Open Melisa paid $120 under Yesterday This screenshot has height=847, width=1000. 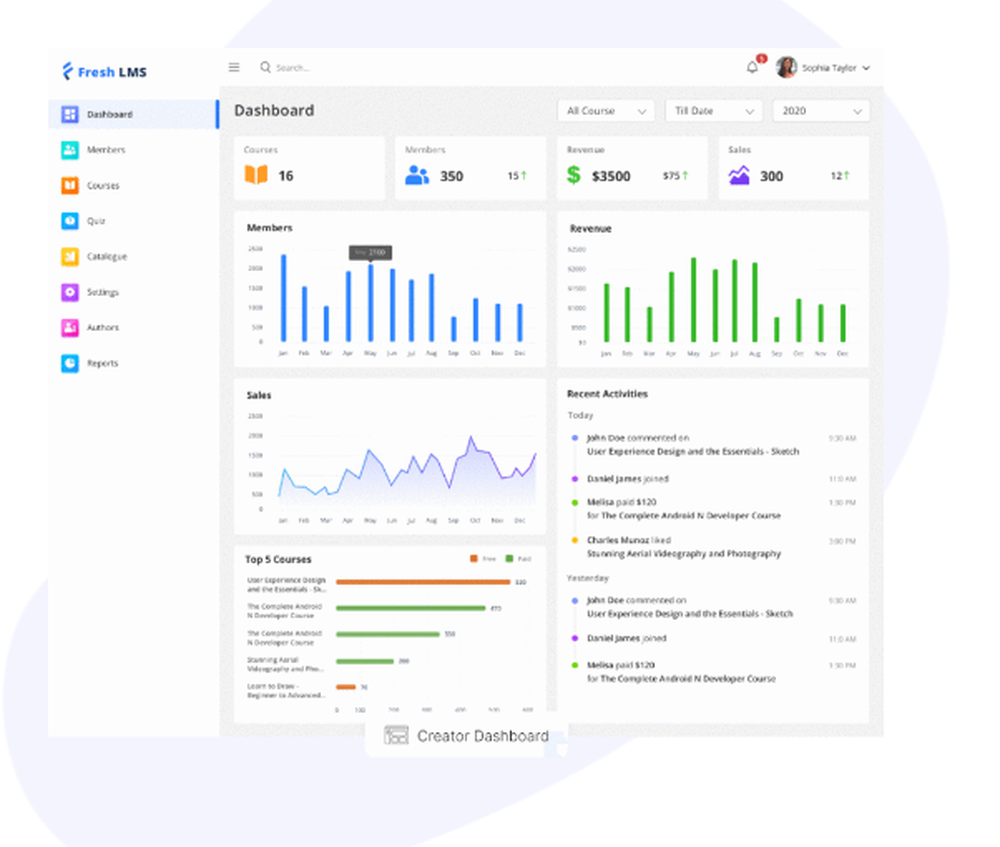(x=621, y=665)
